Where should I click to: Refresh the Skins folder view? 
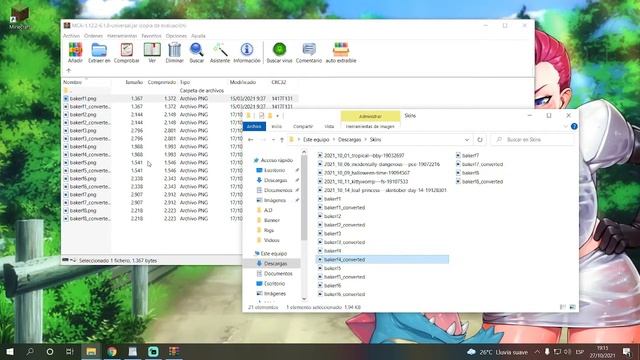tap(480, 140)
